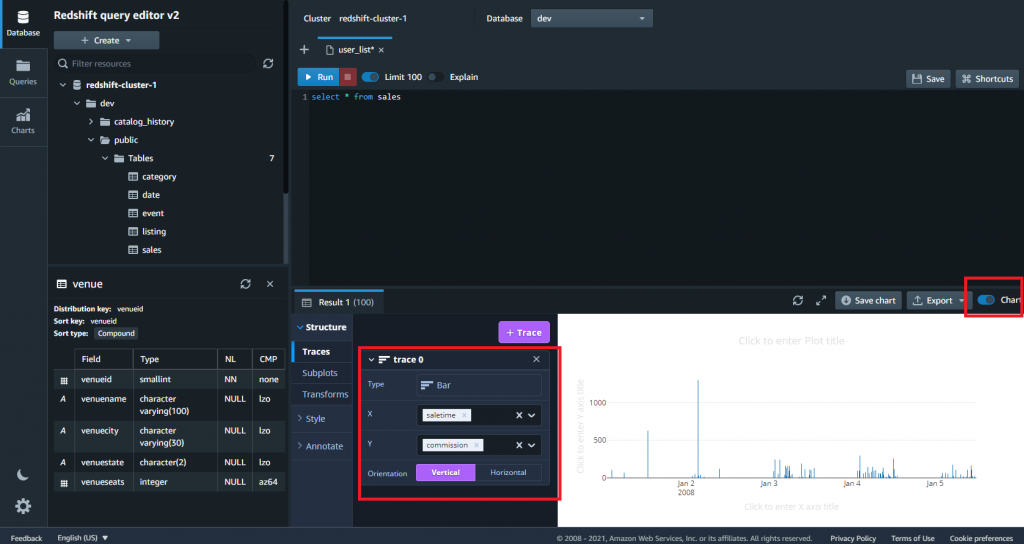Toggle the Chart switch

[986, 300]
